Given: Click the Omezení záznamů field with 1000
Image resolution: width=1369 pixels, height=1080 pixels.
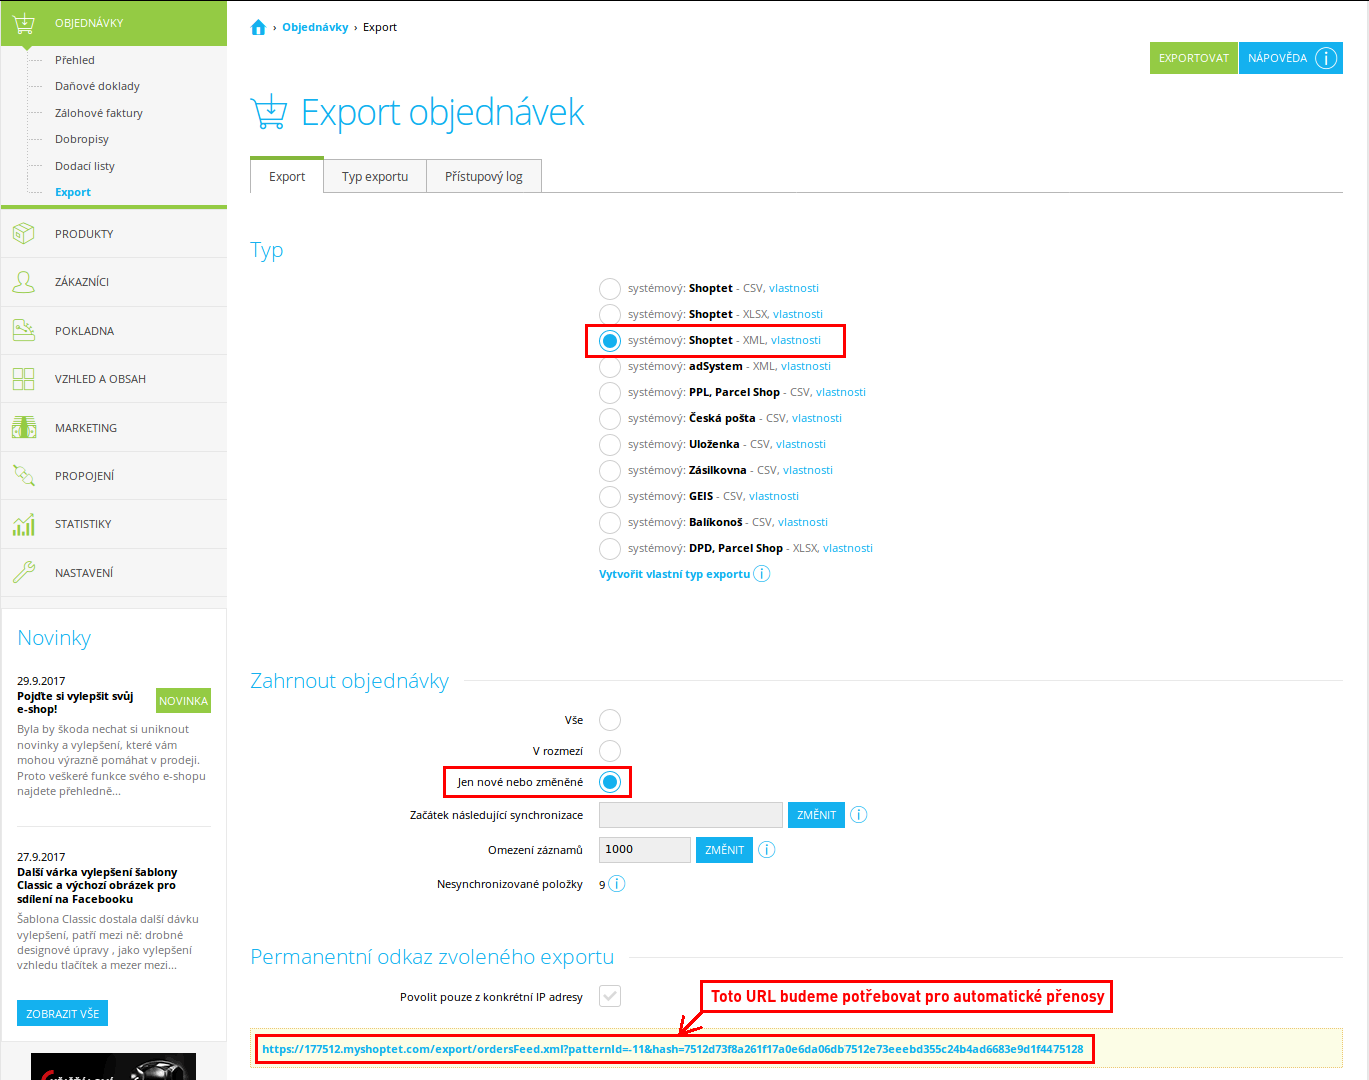Looking at the screenshot, I should (x=645, y=850).
